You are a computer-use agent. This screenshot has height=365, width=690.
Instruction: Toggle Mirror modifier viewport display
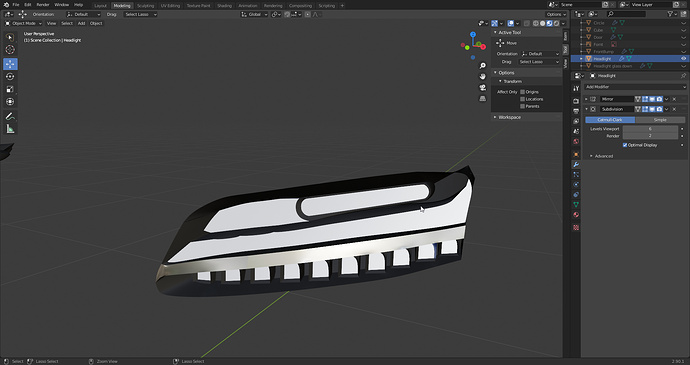tap(652, 99)
